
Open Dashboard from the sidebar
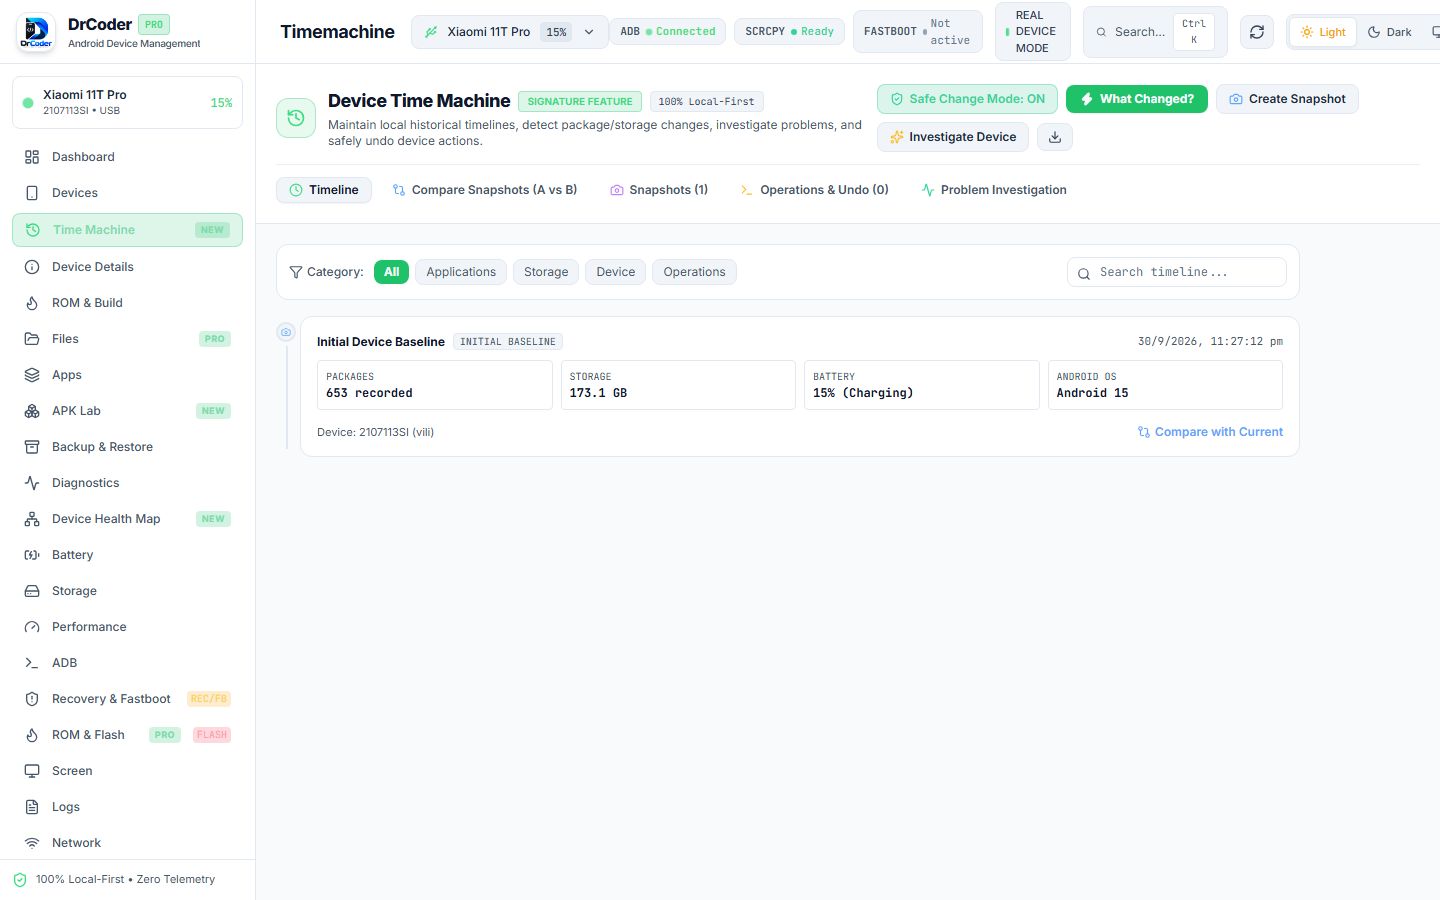pos(127,157)
